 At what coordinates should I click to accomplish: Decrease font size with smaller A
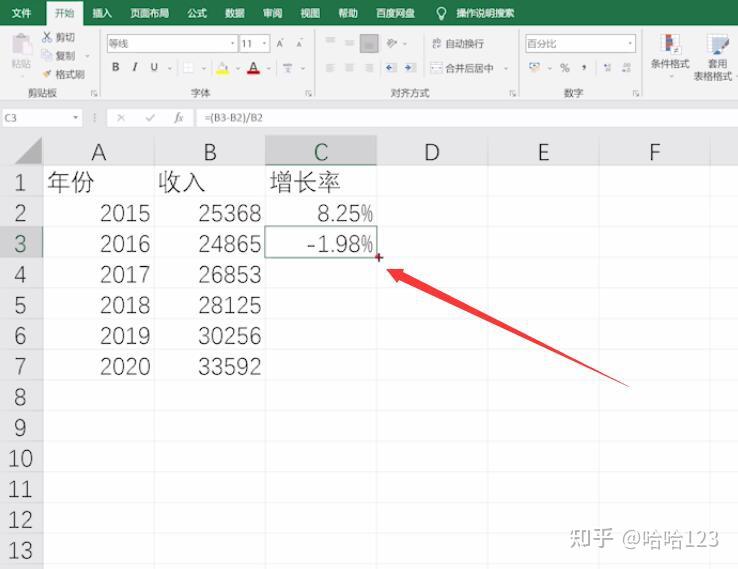click(x=299, y=44)
